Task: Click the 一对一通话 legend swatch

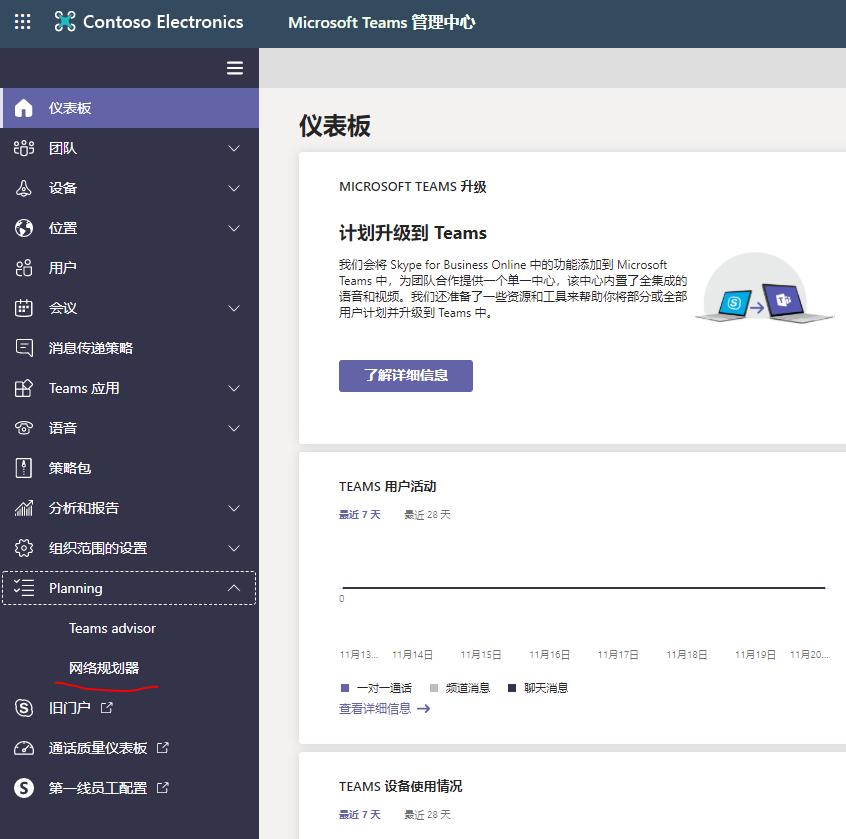Action: [341, 687]
